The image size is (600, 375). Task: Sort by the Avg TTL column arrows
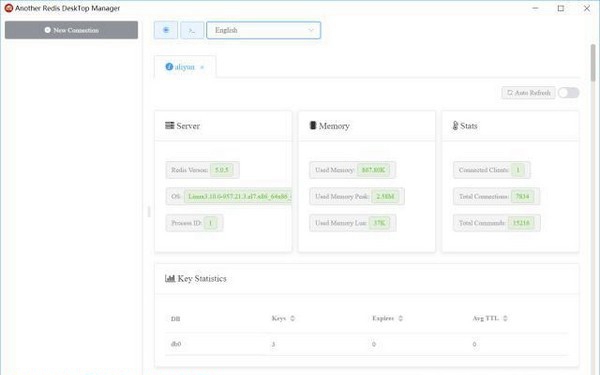coord(505,318)
